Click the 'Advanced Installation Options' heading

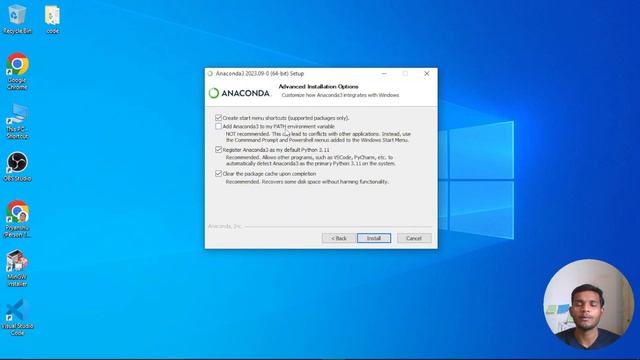pyautogui.click(x=318, y=87)
